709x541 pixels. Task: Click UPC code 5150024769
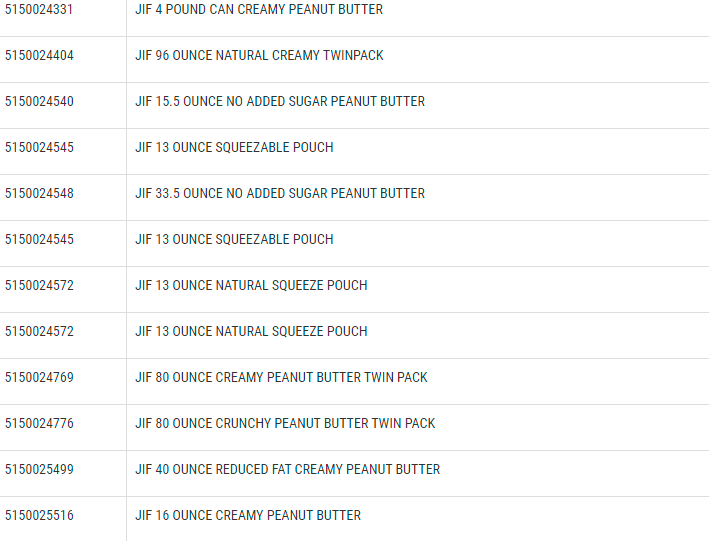tap(39, 378)
